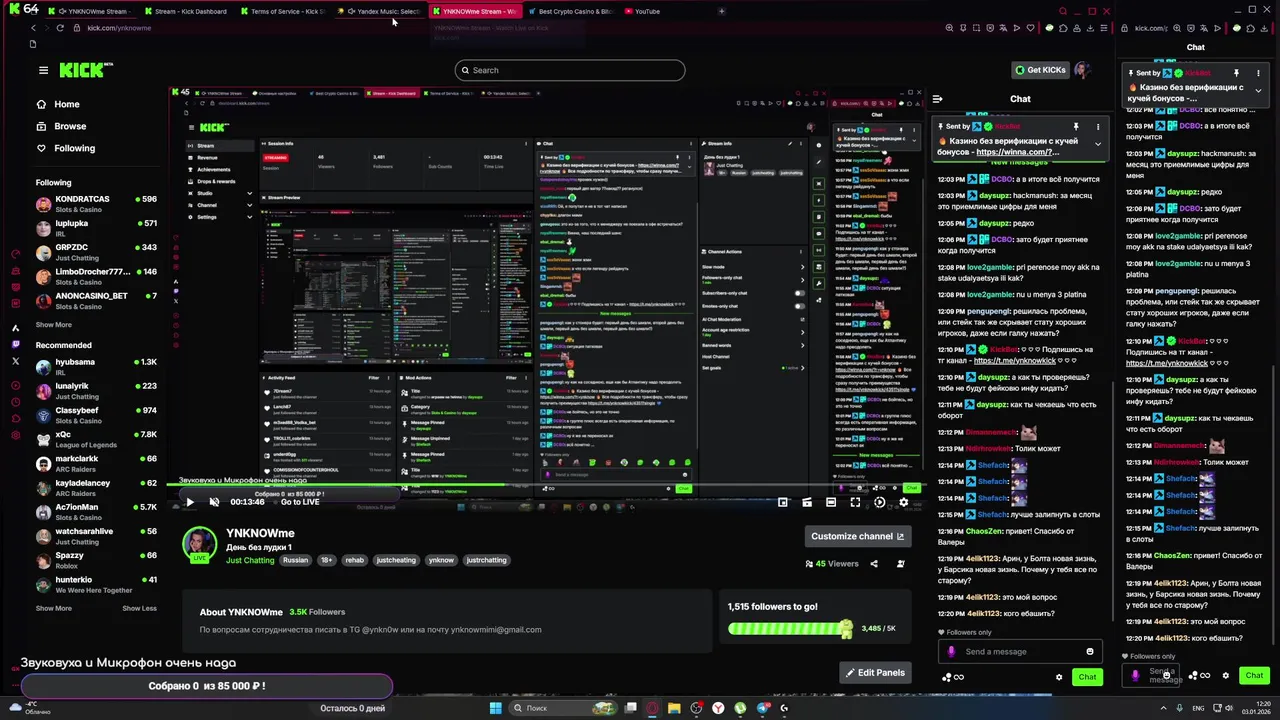Open ANONCASINO_BET channel in sidebar
Screen dimensions: 1280x720
pyautogui.click(x=96, y=301)
